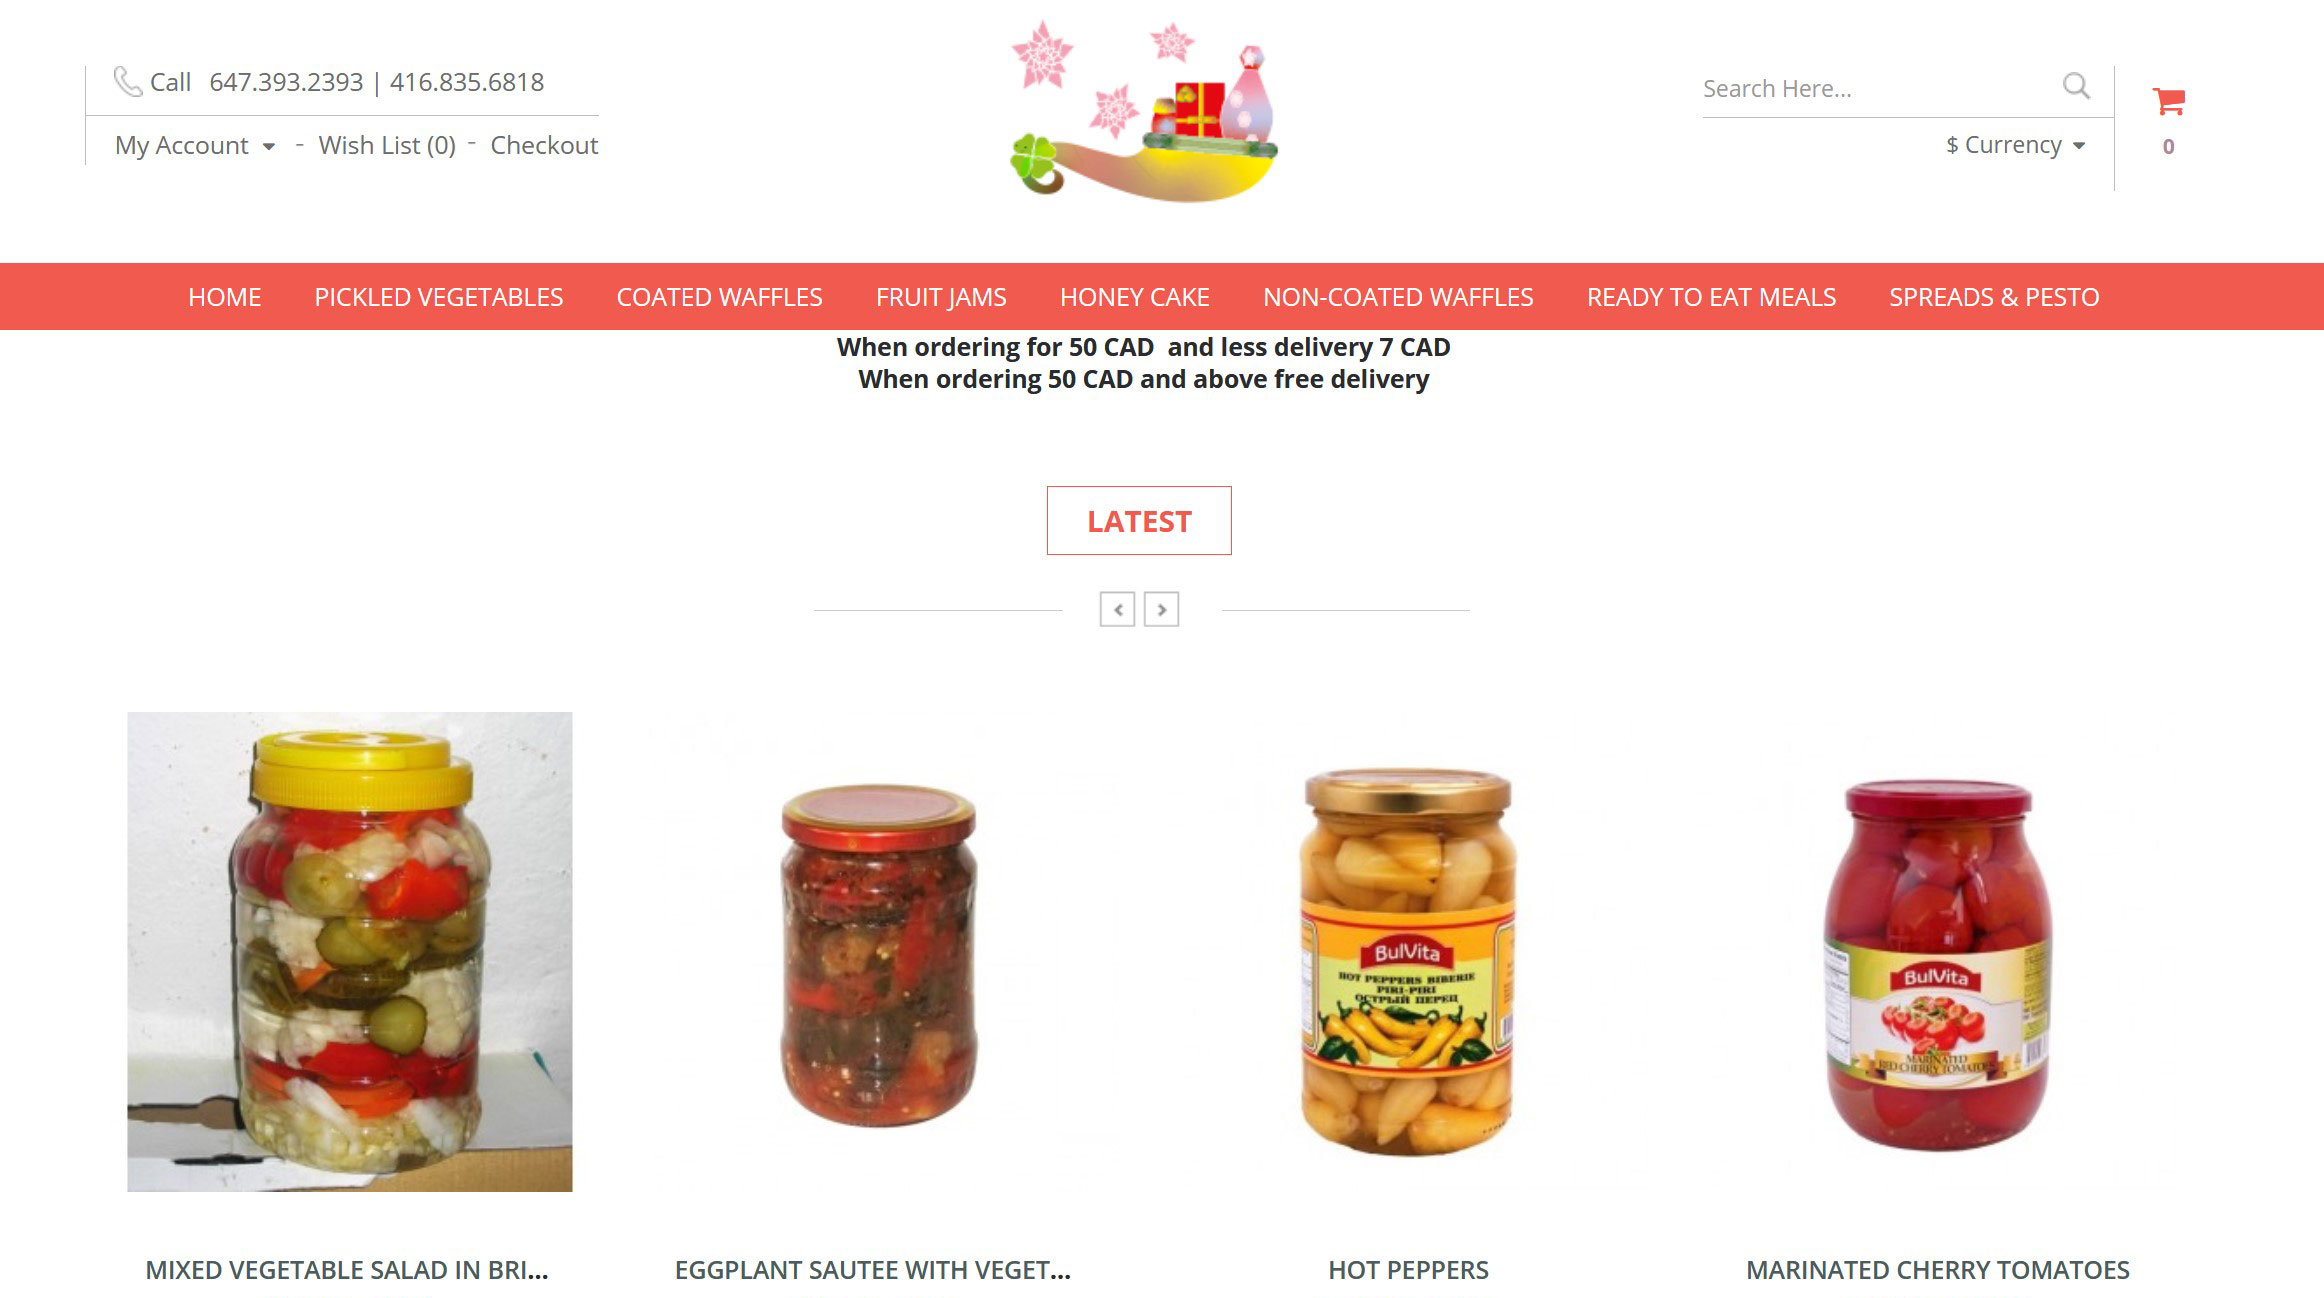Focus the Search Here input field

[x=1875, y=89]
